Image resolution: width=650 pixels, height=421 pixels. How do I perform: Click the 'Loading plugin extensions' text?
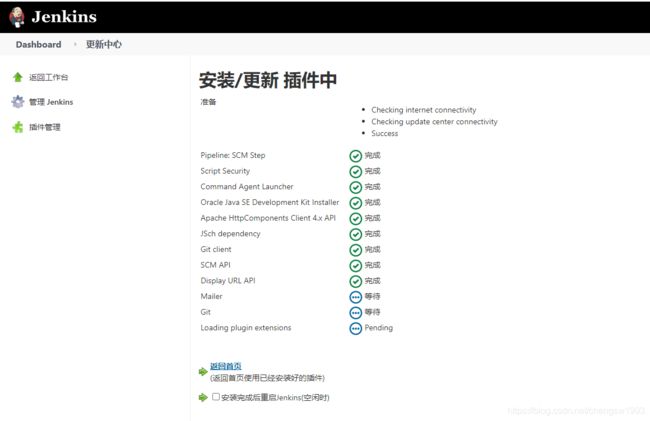246,328
